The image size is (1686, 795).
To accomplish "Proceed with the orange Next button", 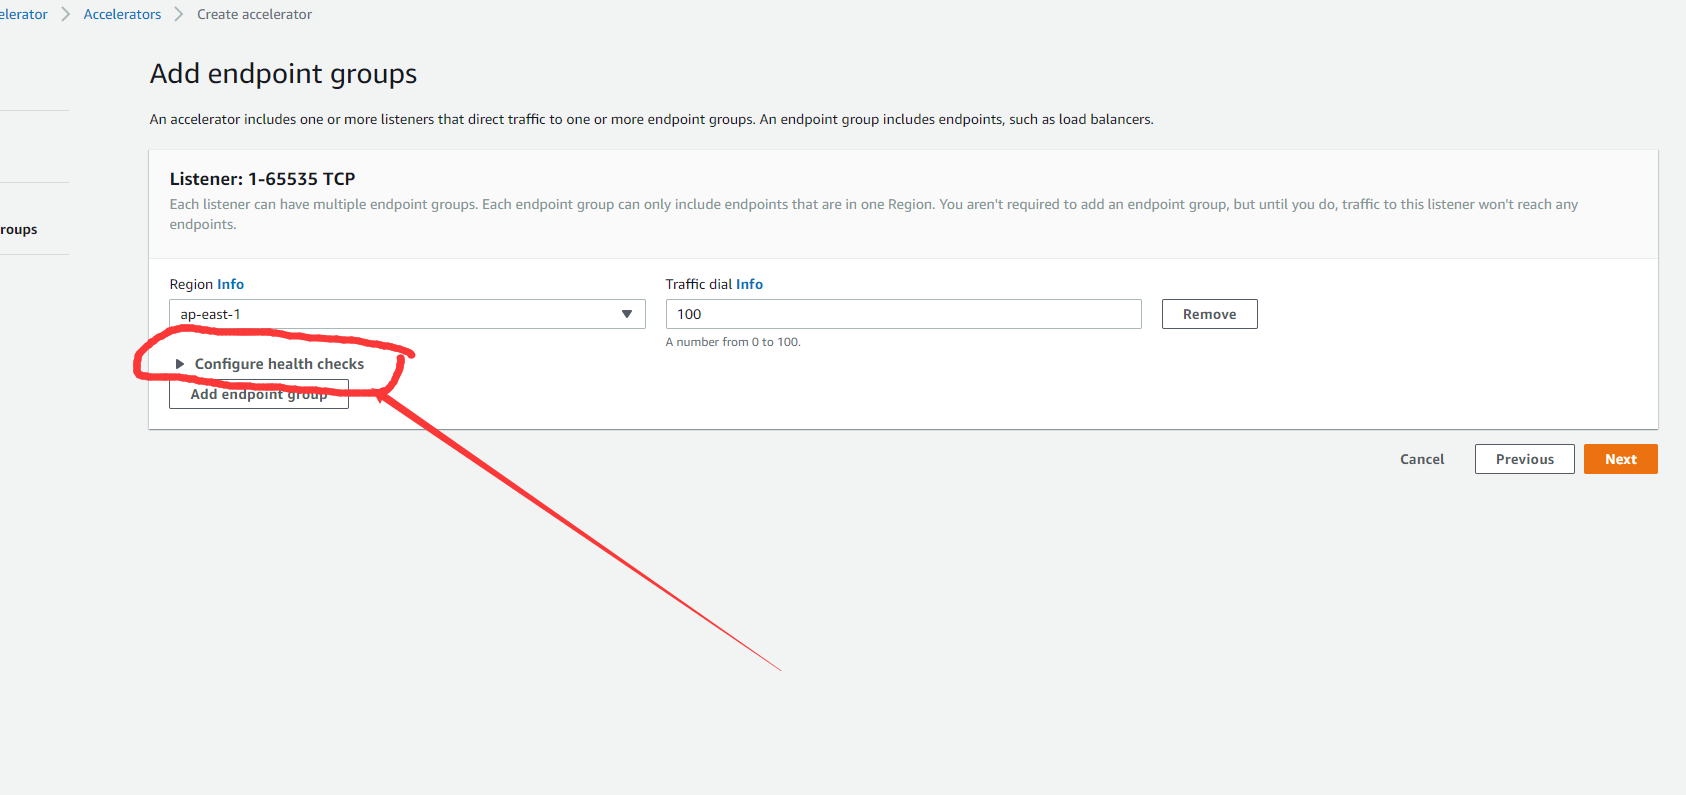I will [x=1620, y=459].
